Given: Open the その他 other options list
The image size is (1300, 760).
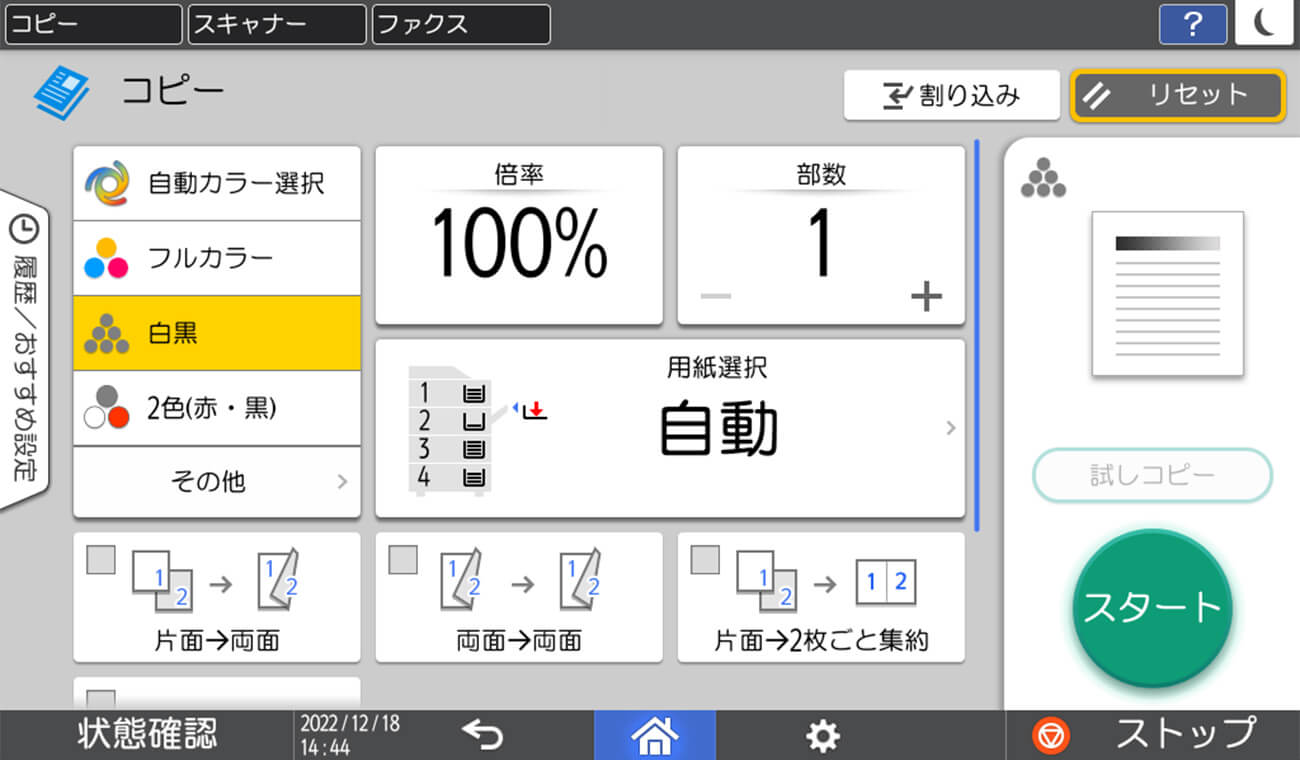Looking at the screenshot, I should click(216, 483).
